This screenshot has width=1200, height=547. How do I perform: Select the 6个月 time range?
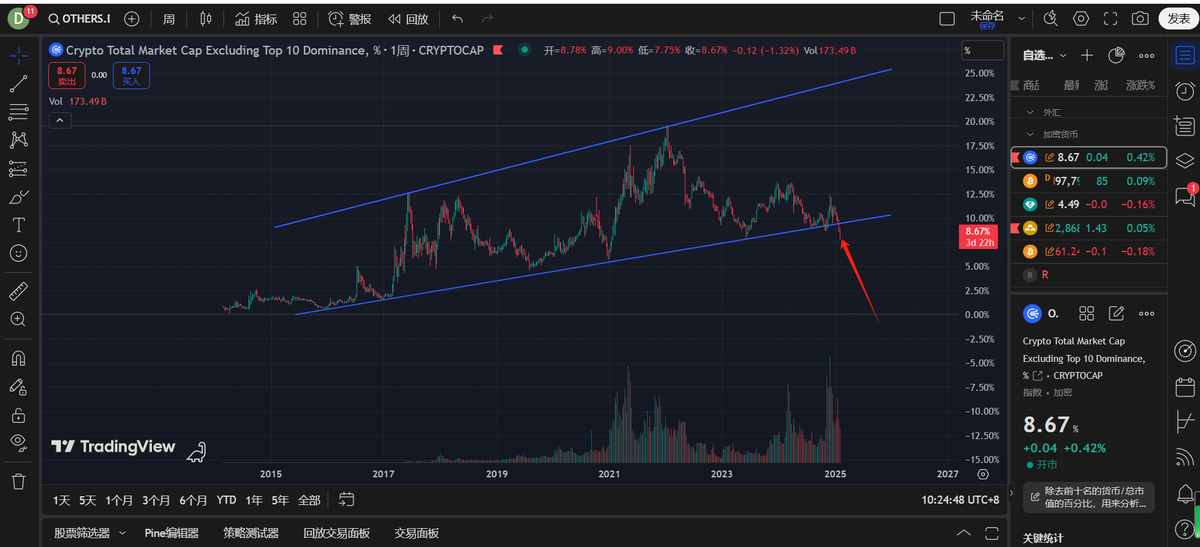193,499
